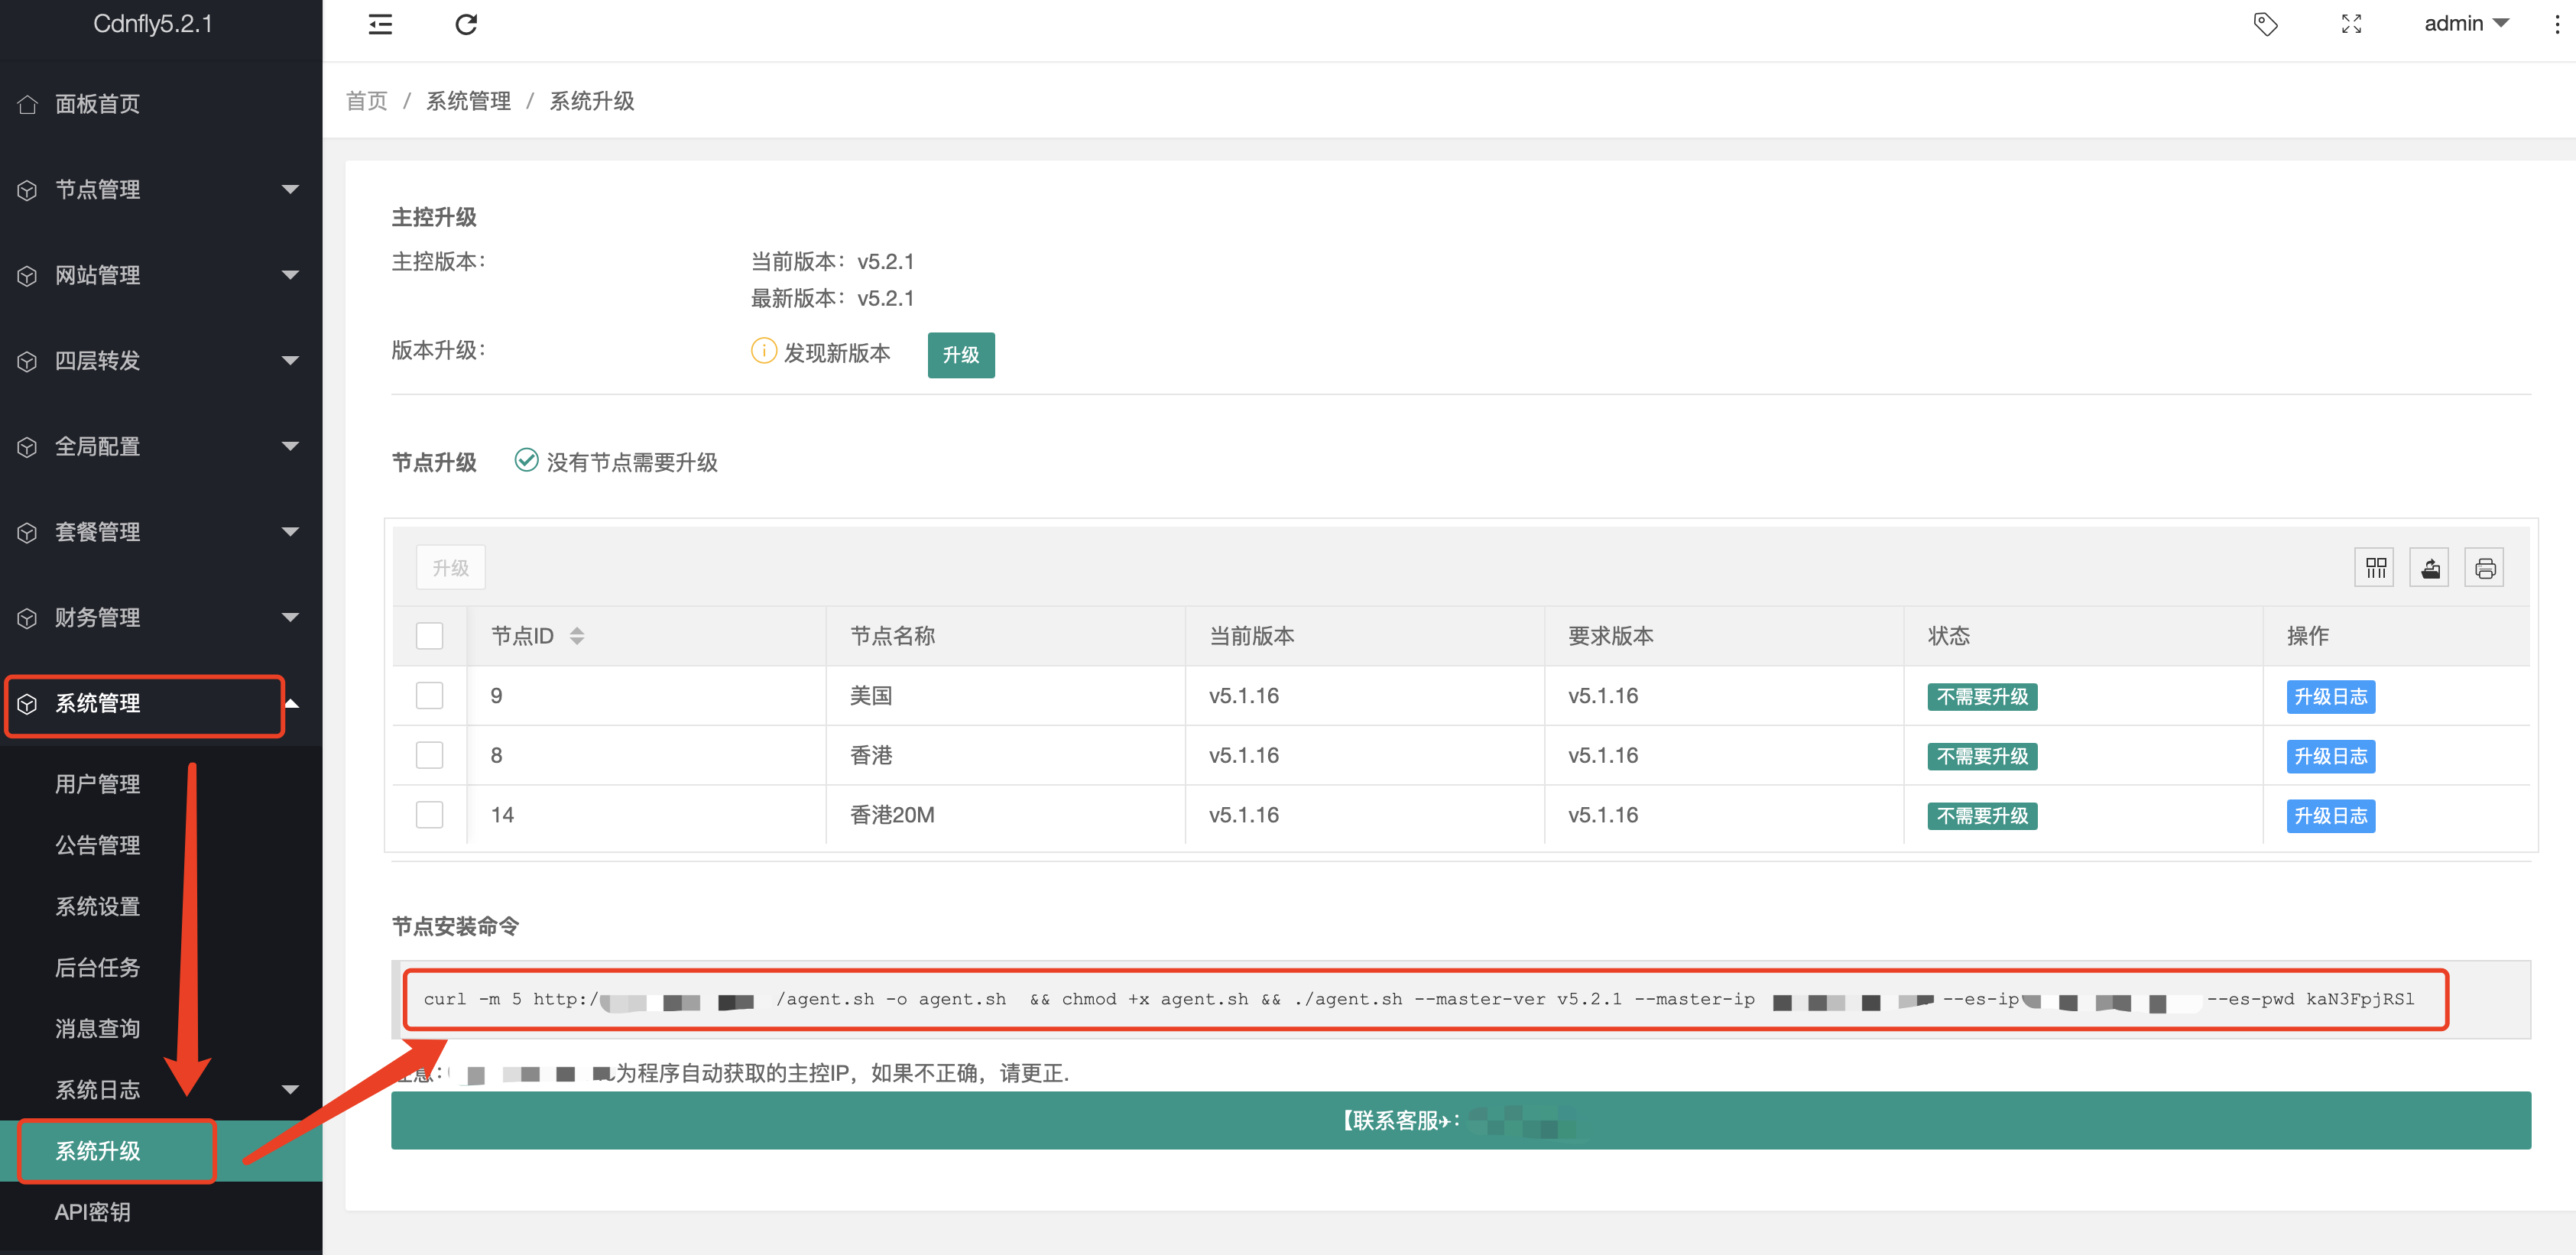
Task: Click the green 升级 master upgrade button
Action: (x=960, y=355)
